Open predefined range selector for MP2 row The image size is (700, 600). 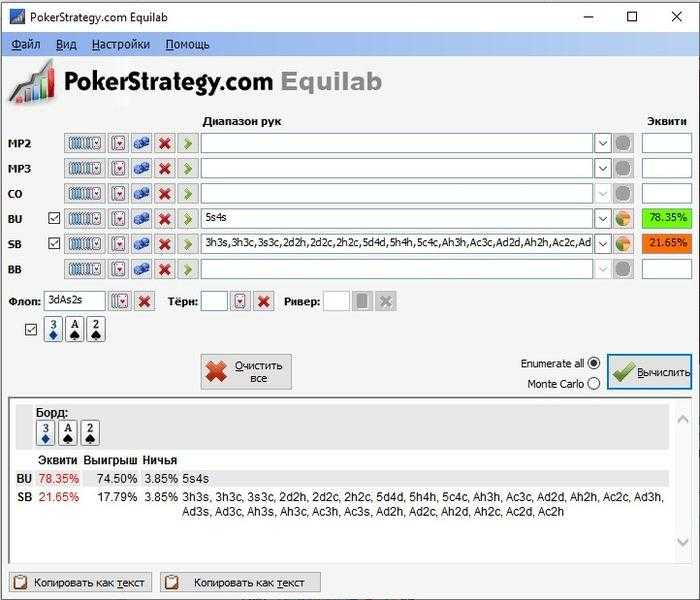[x=85, y=144]
